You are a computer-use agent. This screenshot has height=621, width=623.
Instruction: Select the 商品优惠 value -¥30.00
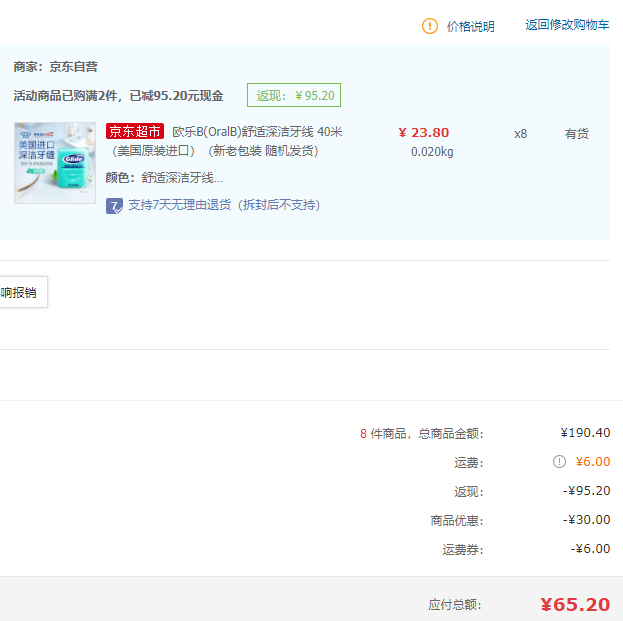coord(586,520)
